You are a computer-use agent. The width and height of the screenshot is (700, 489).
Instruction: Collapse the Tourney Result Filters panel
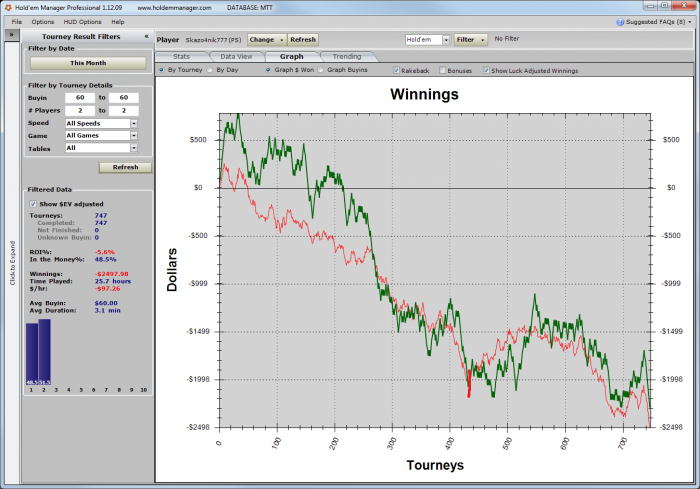point(146,36)
